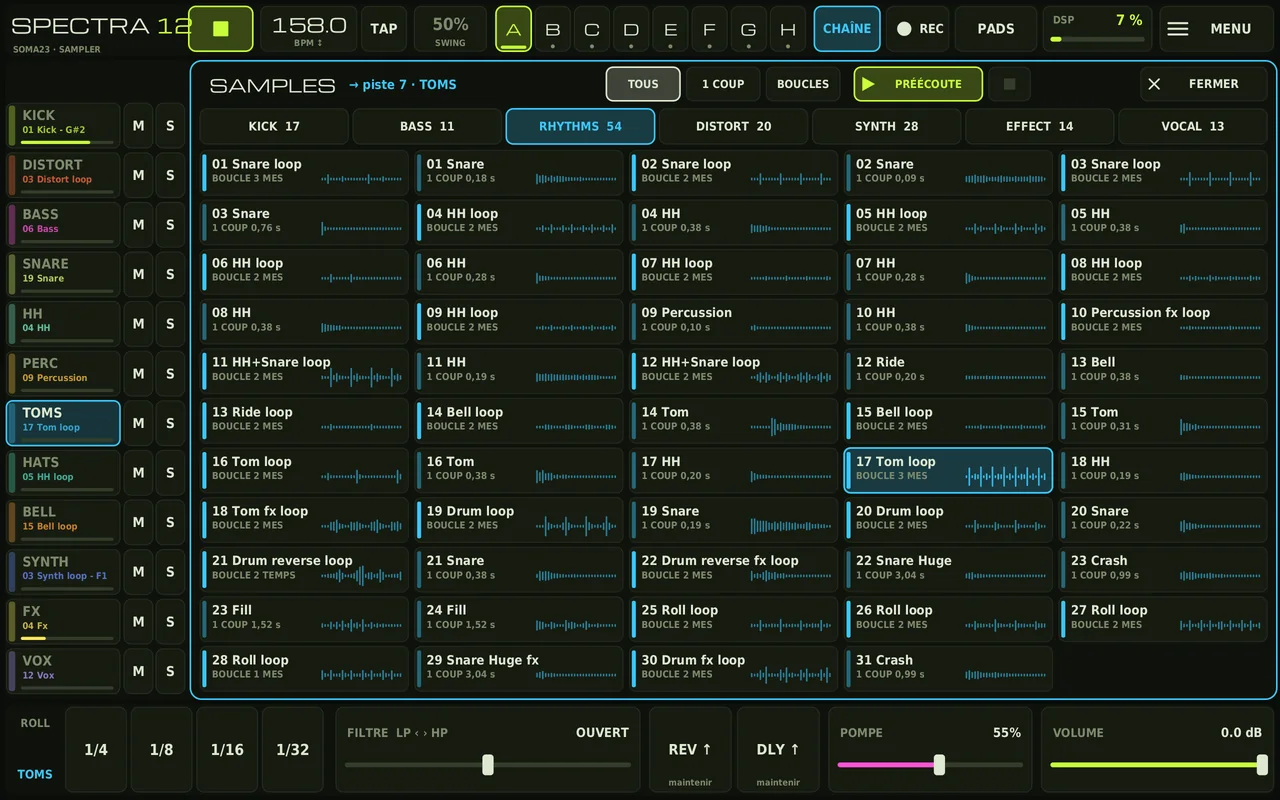
Task: Toggle CHAÎNE chain mode
Action: [x=847, y=29]
